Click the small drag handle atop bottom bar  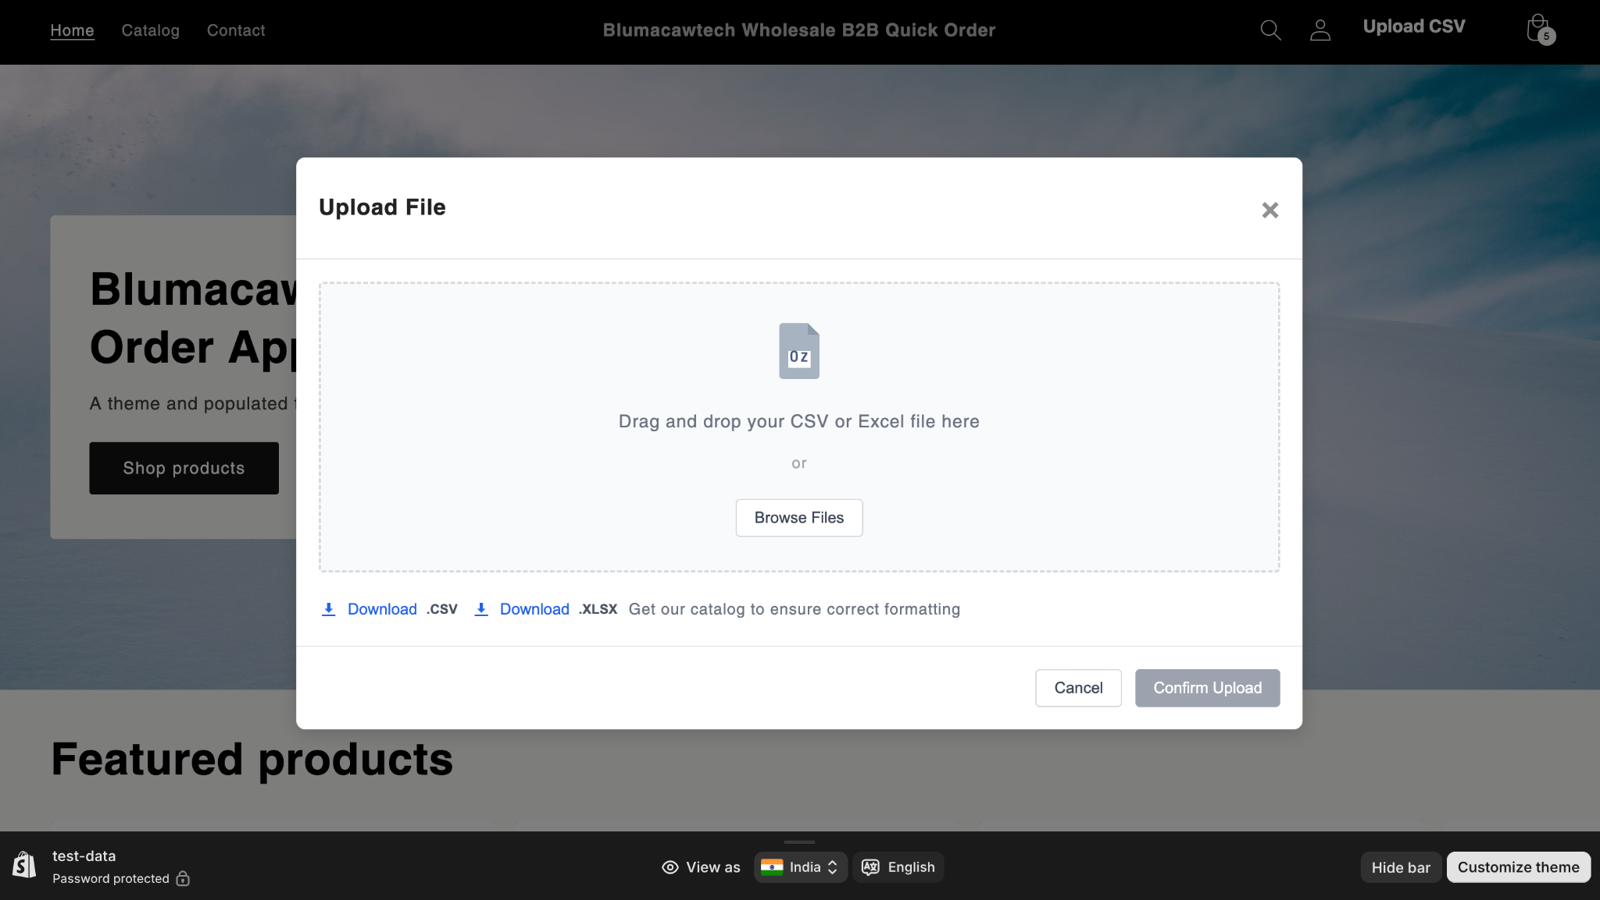pos(799,842)
